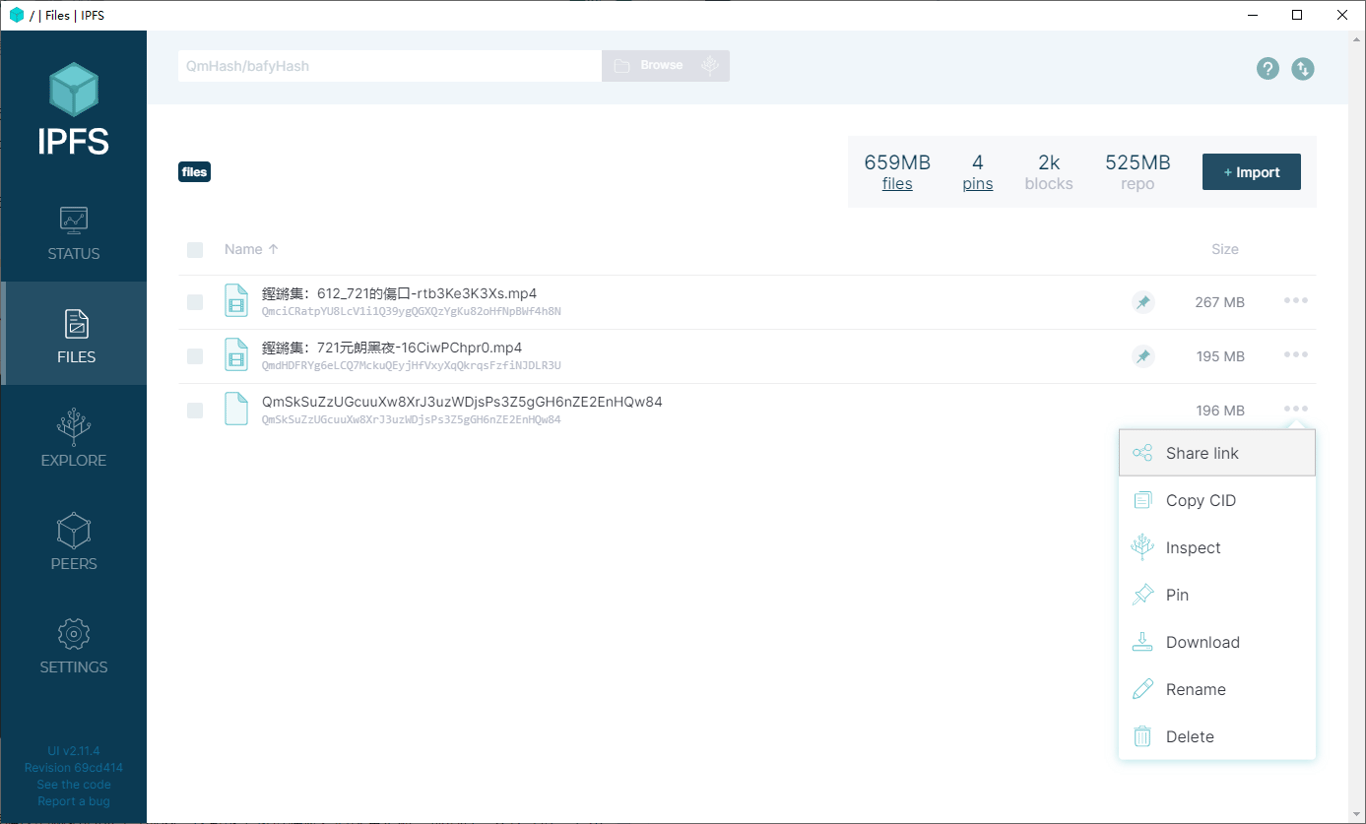The width and height of the screenshot is (1366, 824).
Task: Open the Explore page in sidebar
Action: click(73, 437)
